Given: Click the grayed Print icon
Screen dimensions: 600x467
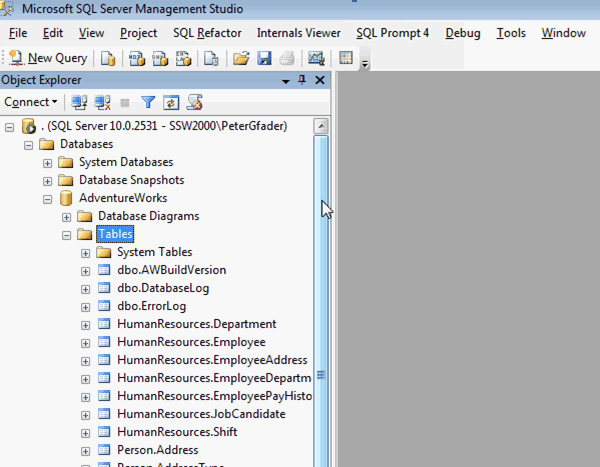Looking at the screenshot, I should point(287,58).
